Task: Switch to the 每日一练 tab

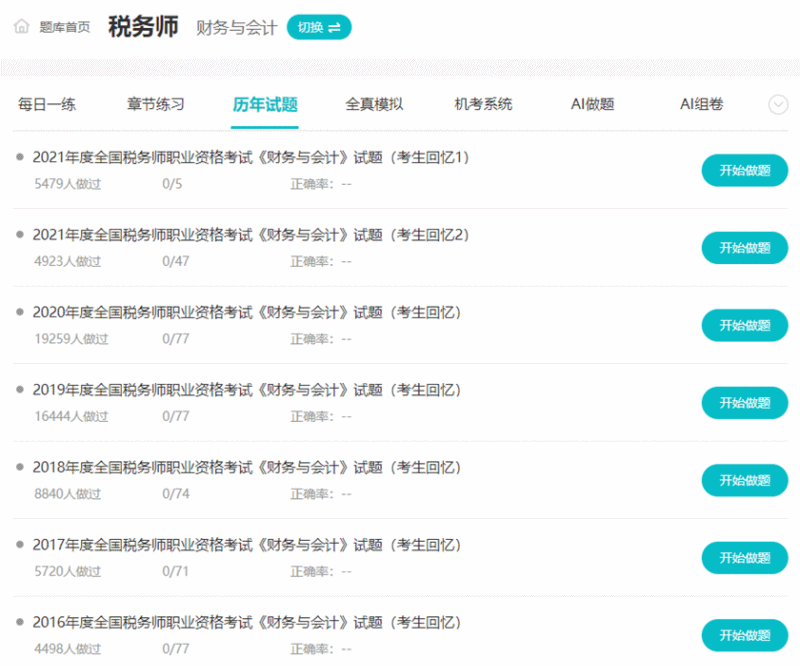Action: [x=47, y=104]
